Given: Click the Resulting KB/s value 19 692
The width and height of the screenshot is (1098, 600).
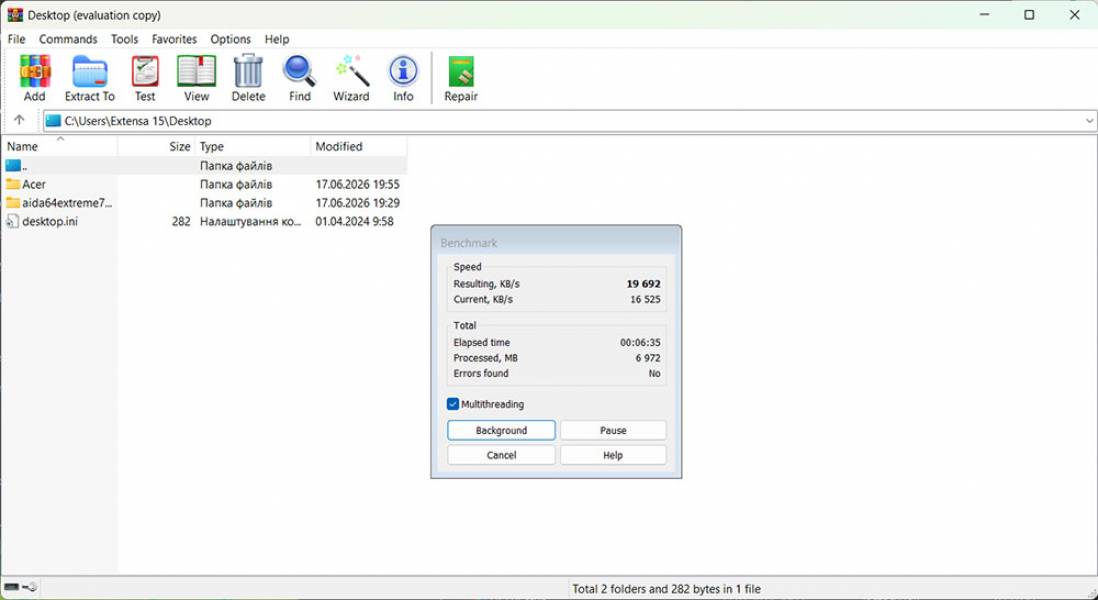Looking at the screenshot, I should [643, 284].
